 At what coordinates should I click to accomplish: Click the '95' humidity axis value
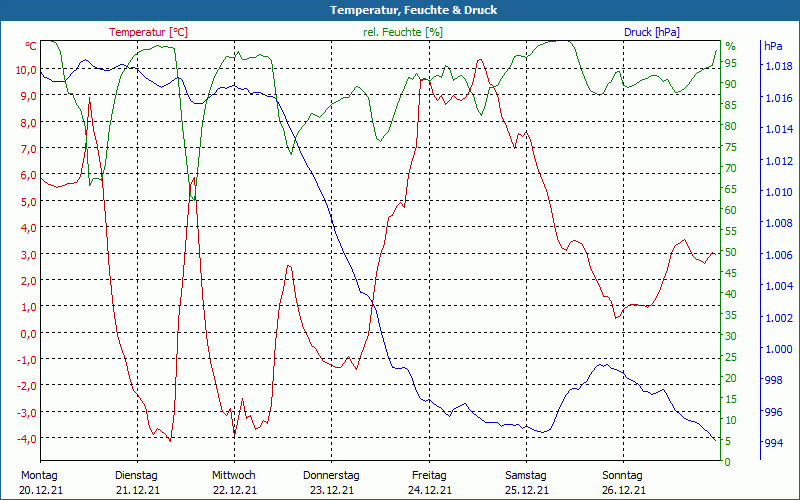[x=730, y=63]
